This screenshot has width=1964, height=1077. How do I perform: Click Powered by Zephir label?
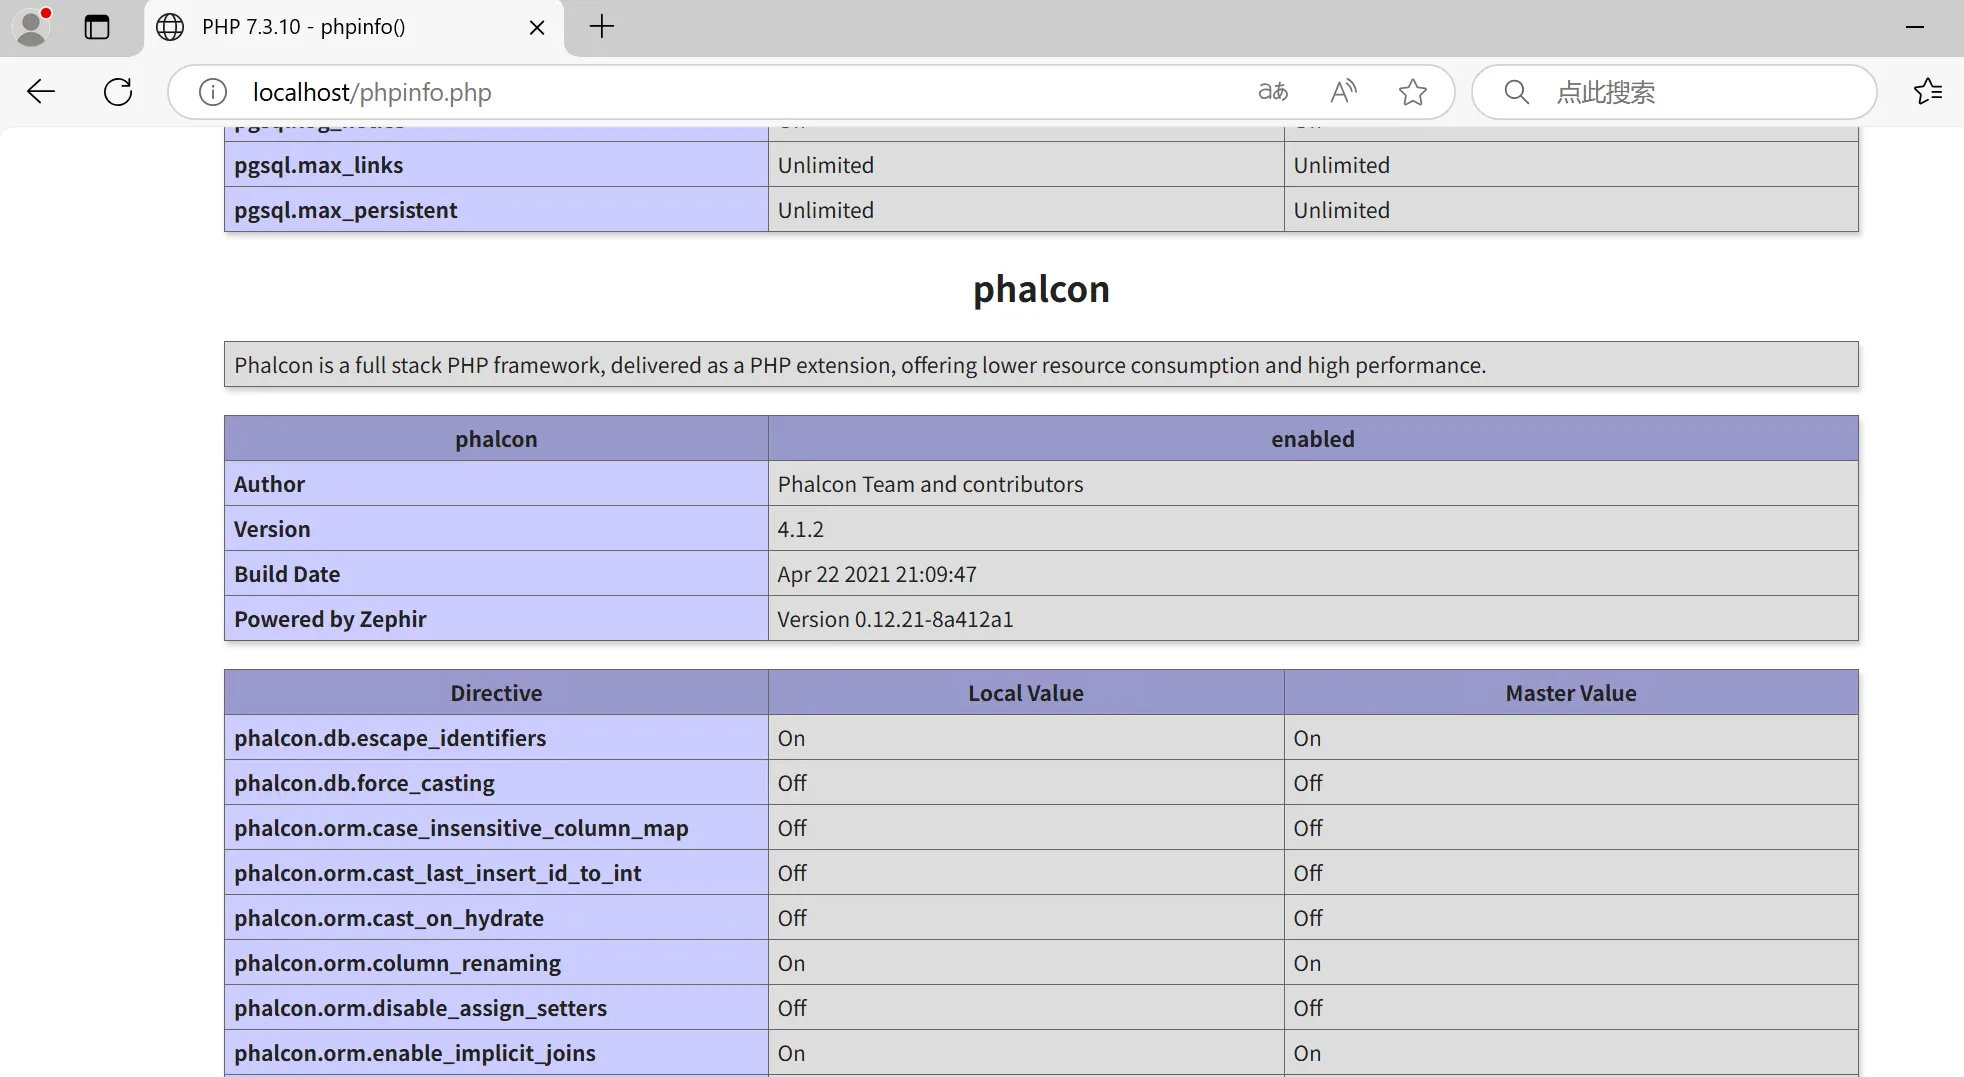(x=330, y=619)
